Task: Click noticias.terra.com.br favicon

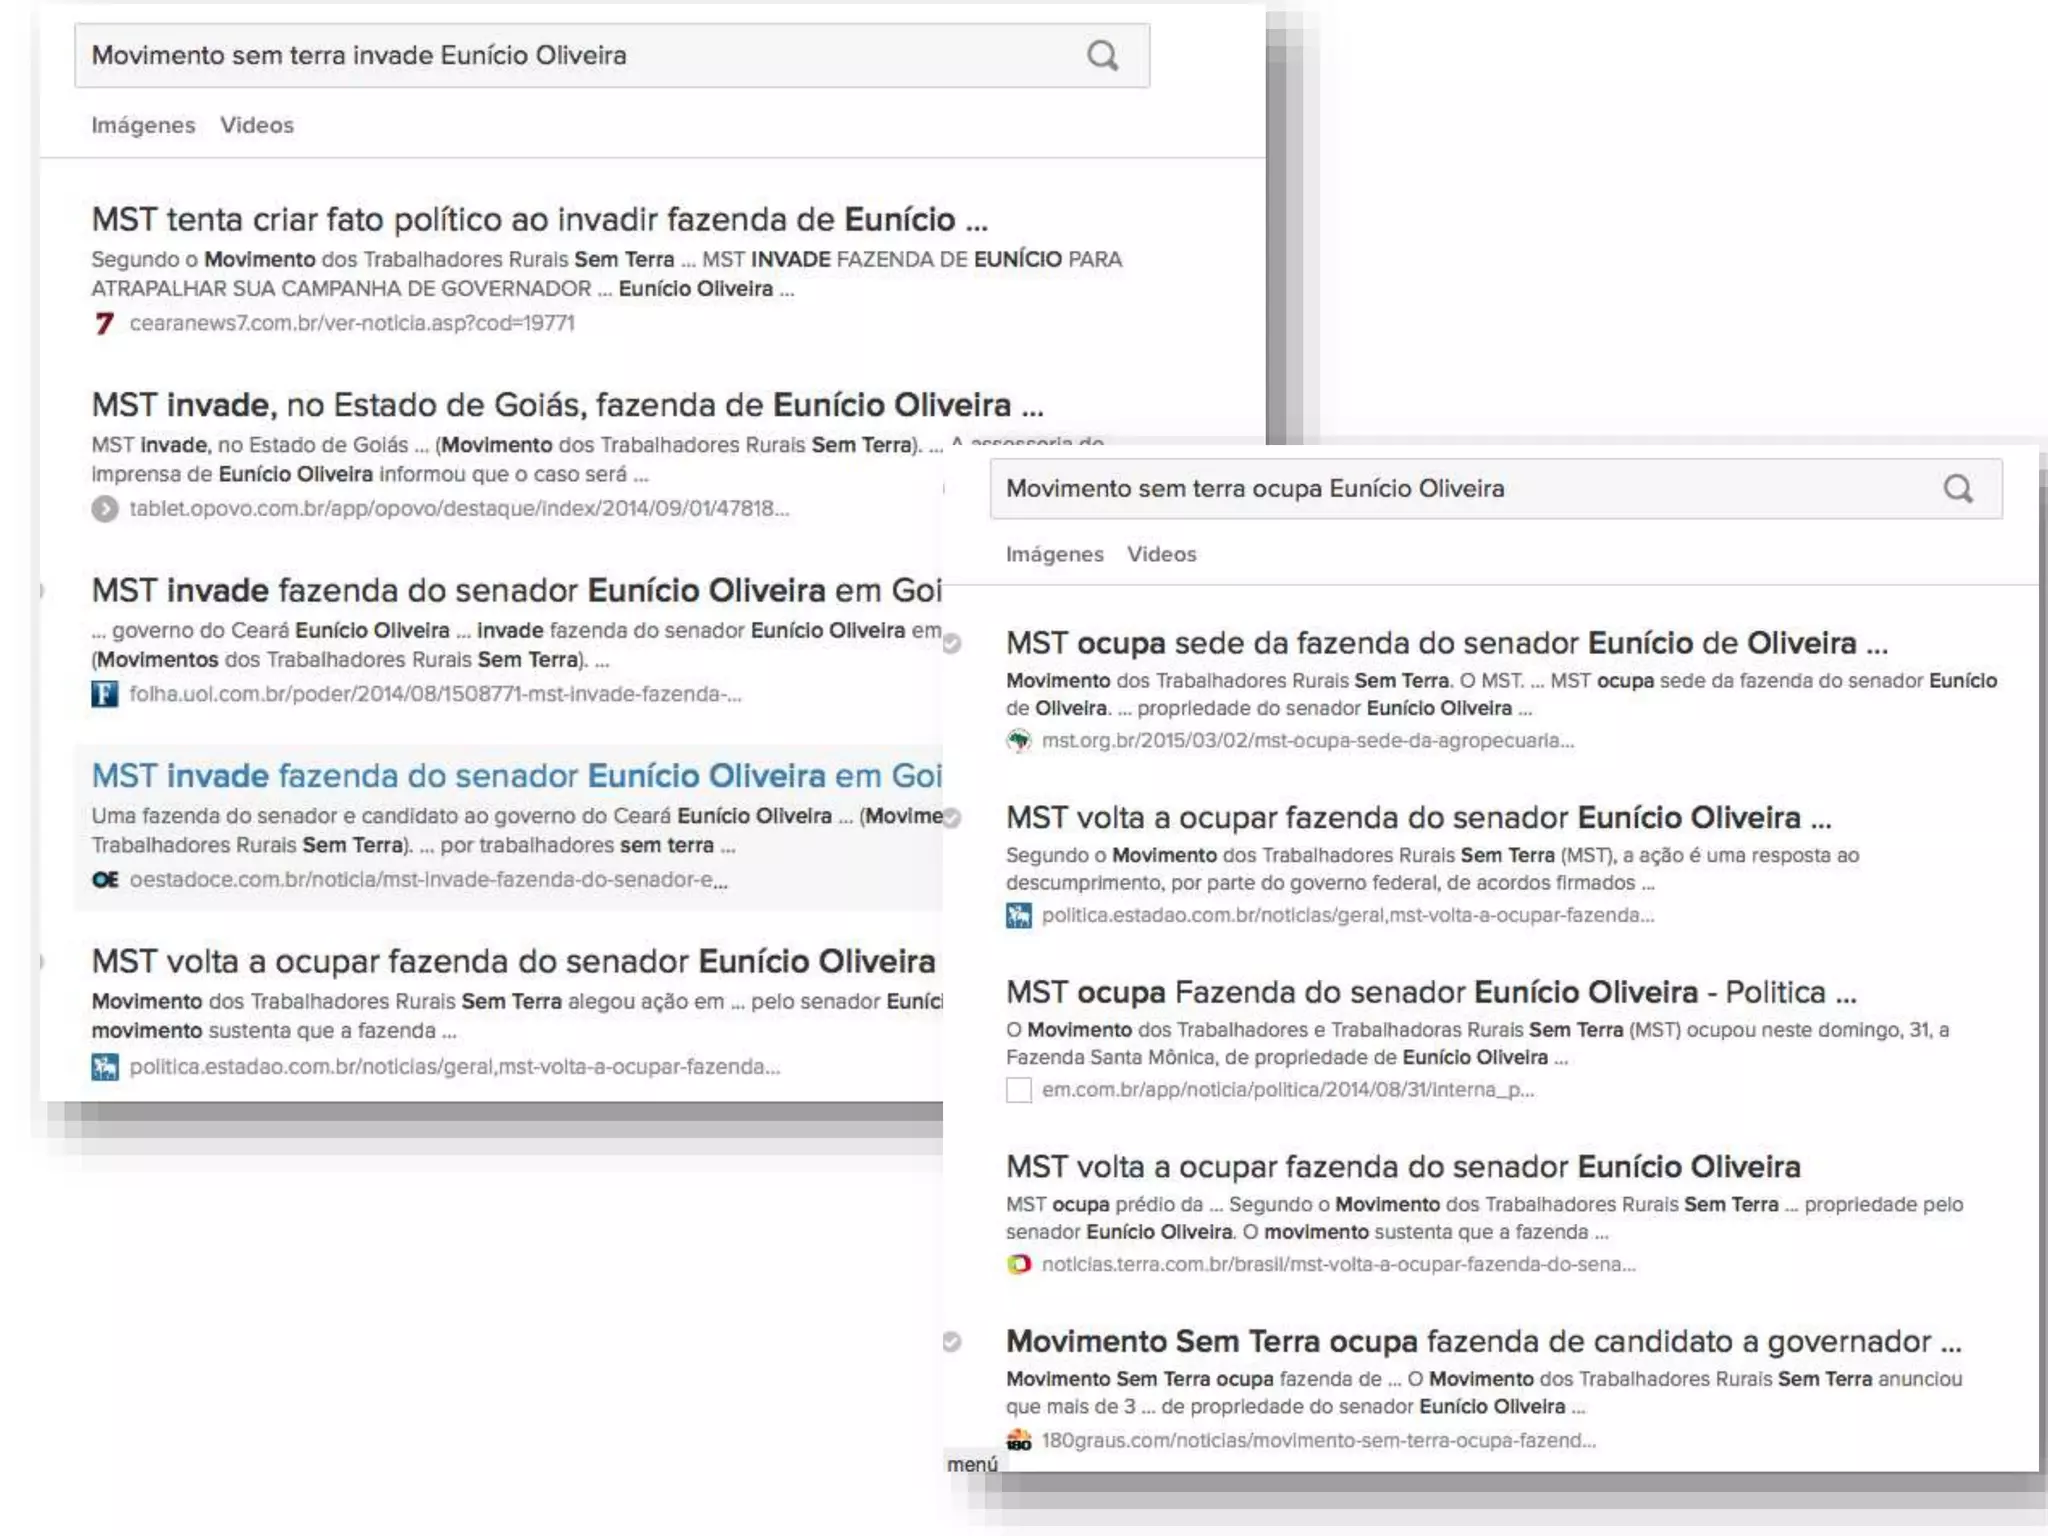Action: click(x=1018, y=1264)
